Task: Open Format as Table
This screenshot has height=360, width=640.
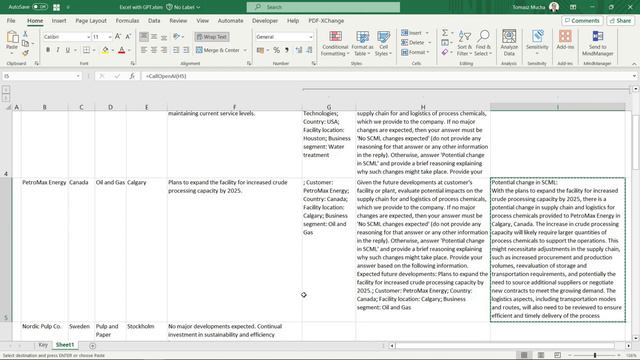Action: (x=362, y=43)
